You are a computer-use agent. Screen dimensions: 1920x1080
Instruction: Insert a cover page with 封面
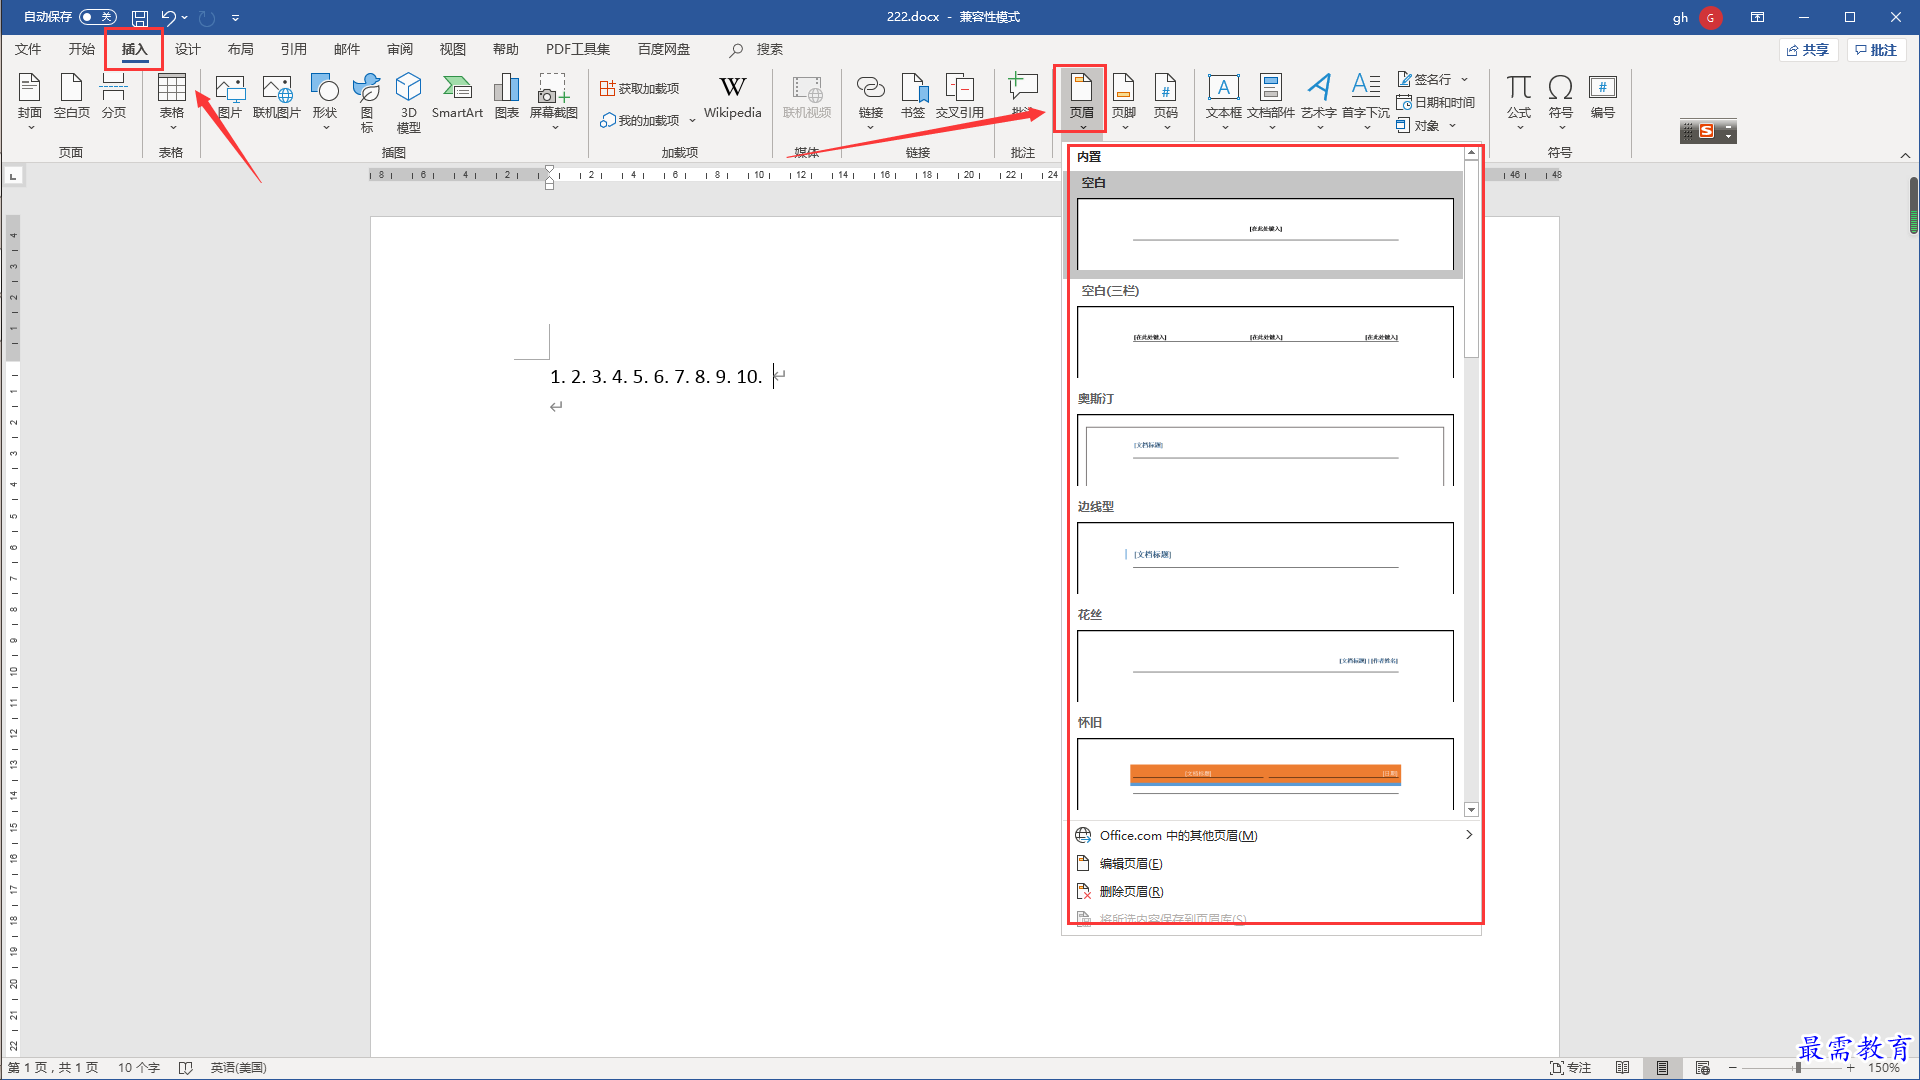[30, 102]
